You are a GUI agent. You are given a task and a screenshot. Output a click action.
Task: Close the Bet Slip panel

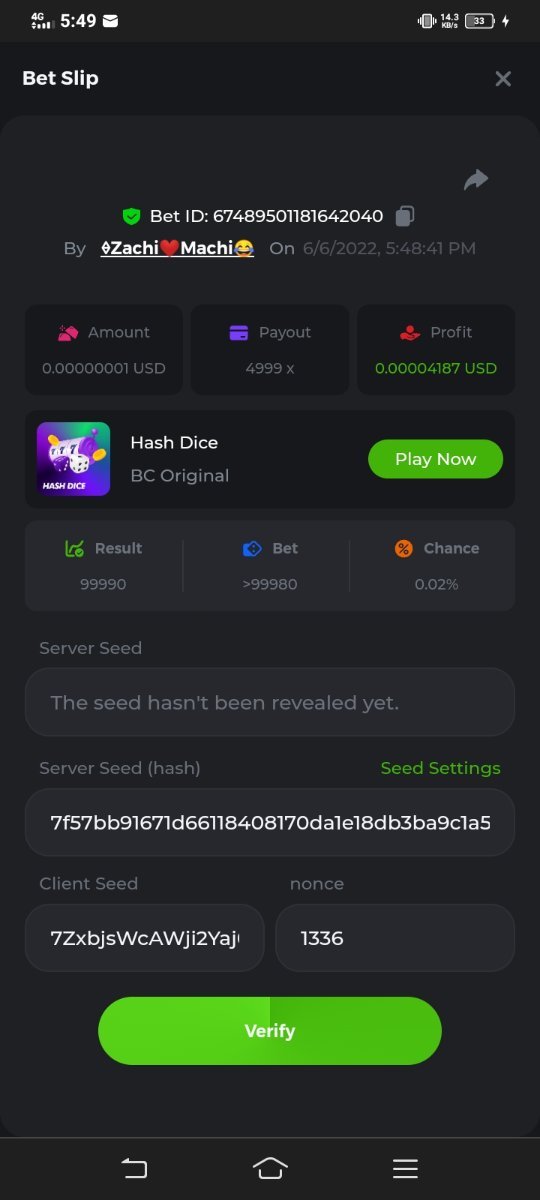[503, 78]
